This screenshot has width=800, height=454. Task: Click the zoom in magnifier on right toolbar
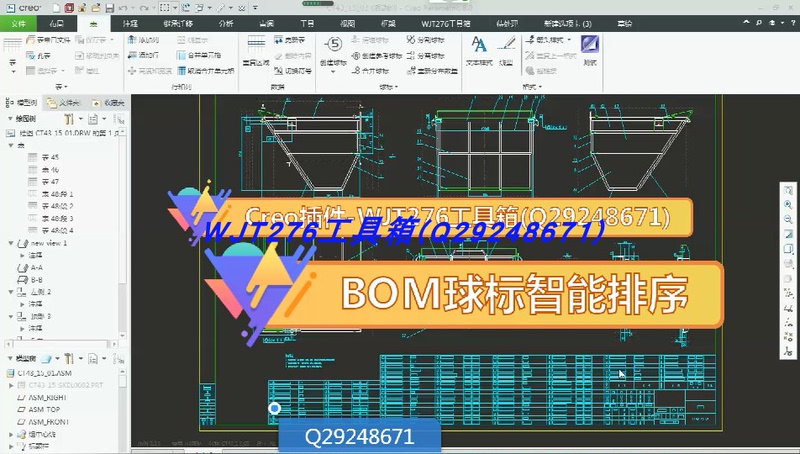788,205
